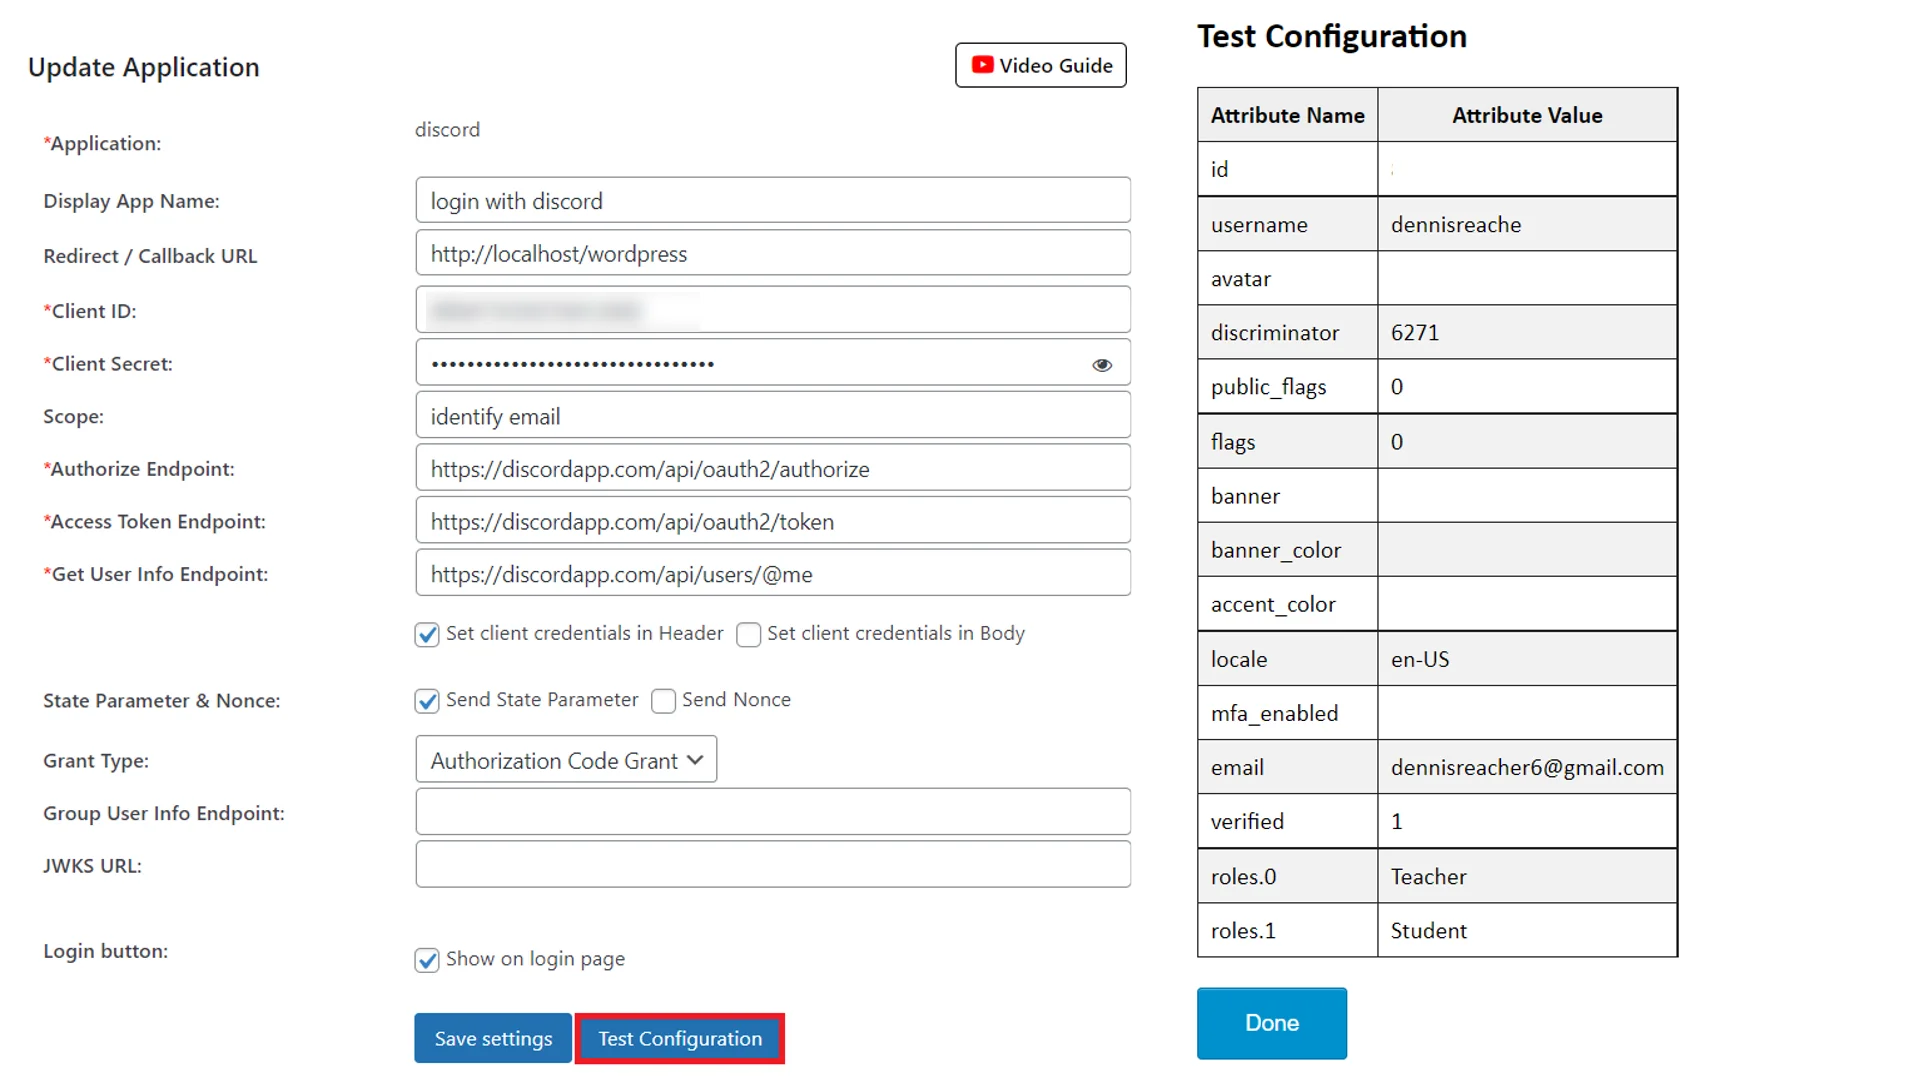
Task: Uncheck Send State Parameter checkbox
Action: click(427, 701)
